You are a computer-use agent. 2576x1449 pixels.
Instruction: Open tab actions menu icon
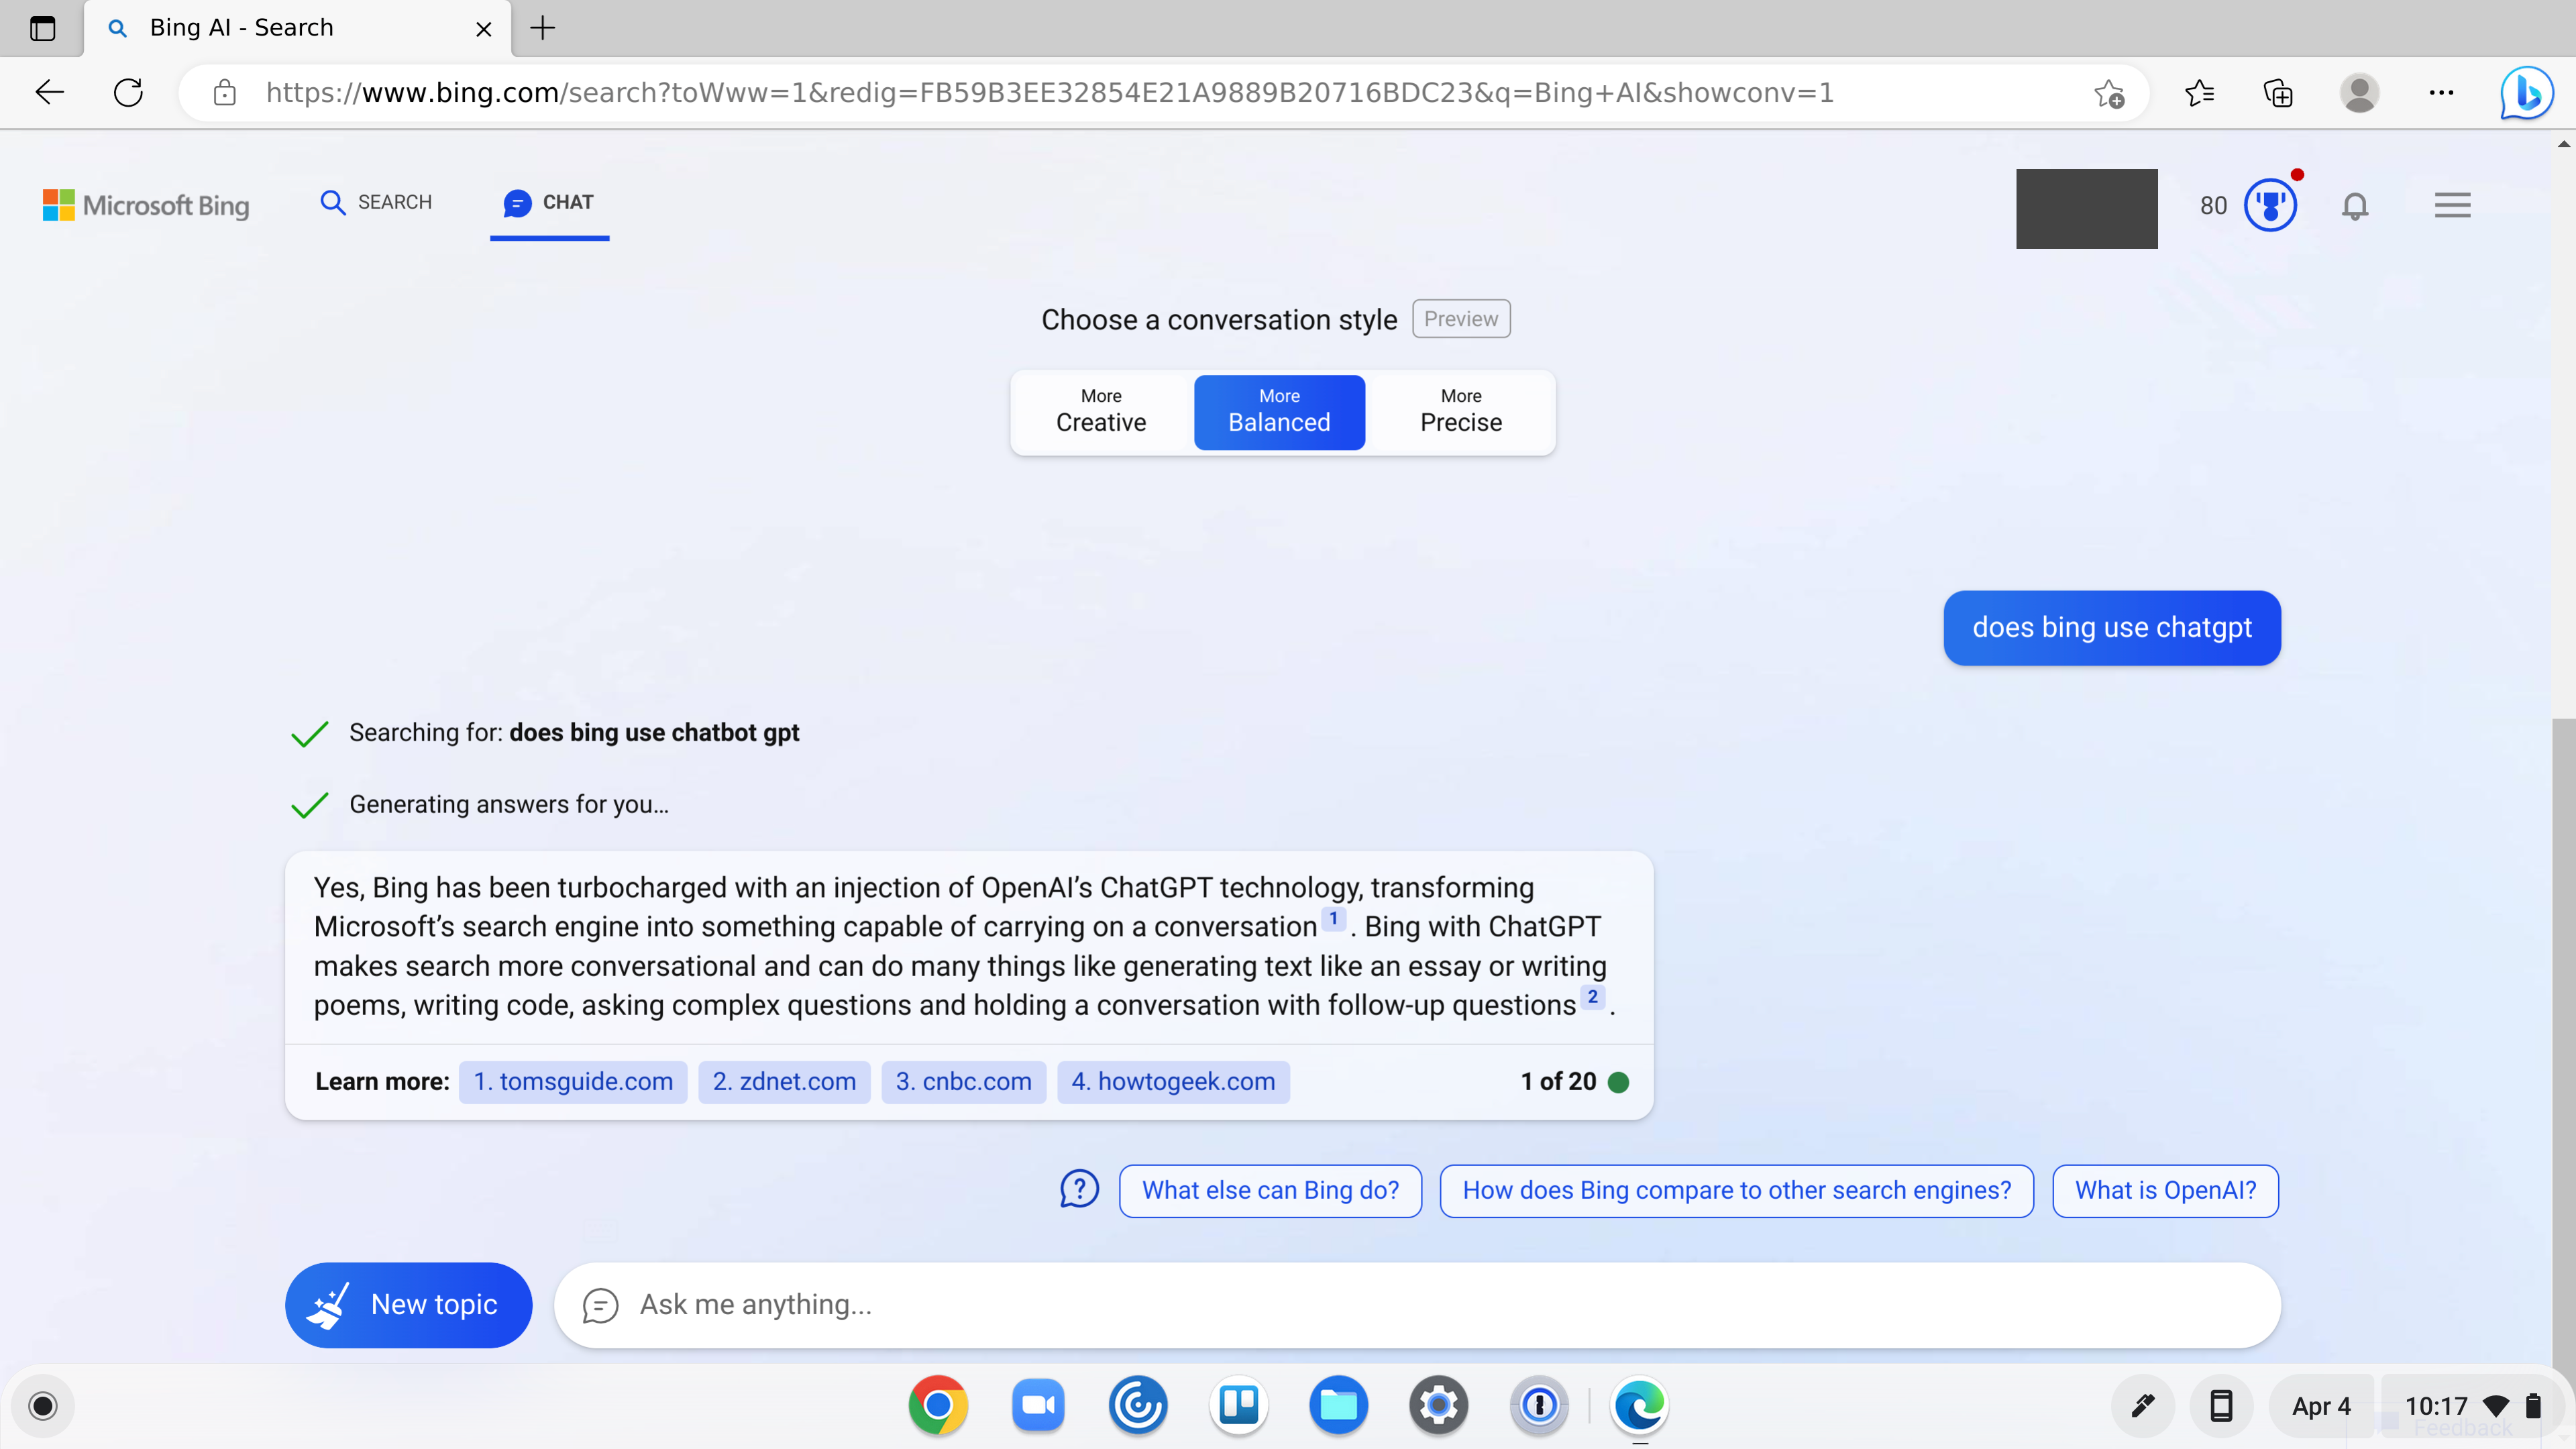(42, 28)
